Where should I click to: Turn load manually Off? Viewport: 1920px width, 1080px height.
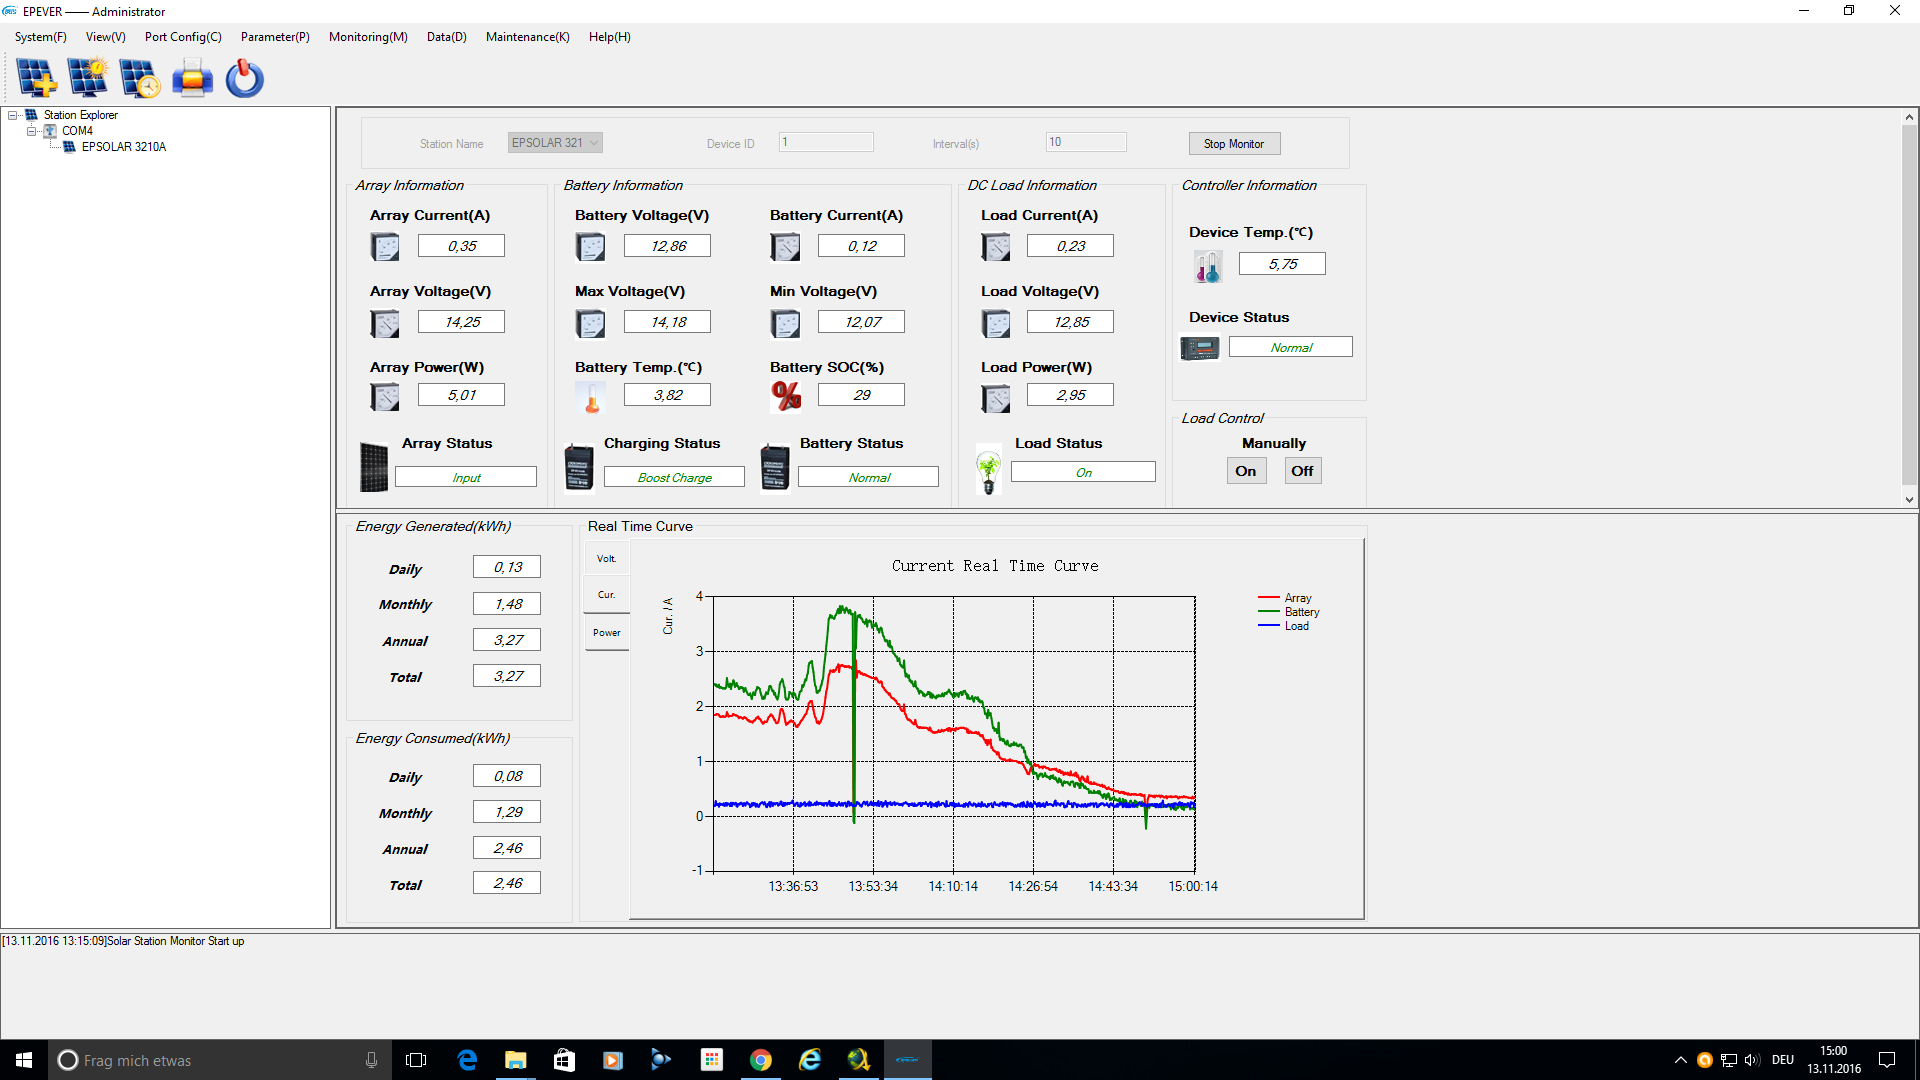pyautogui.click(x=1302, y=471)
